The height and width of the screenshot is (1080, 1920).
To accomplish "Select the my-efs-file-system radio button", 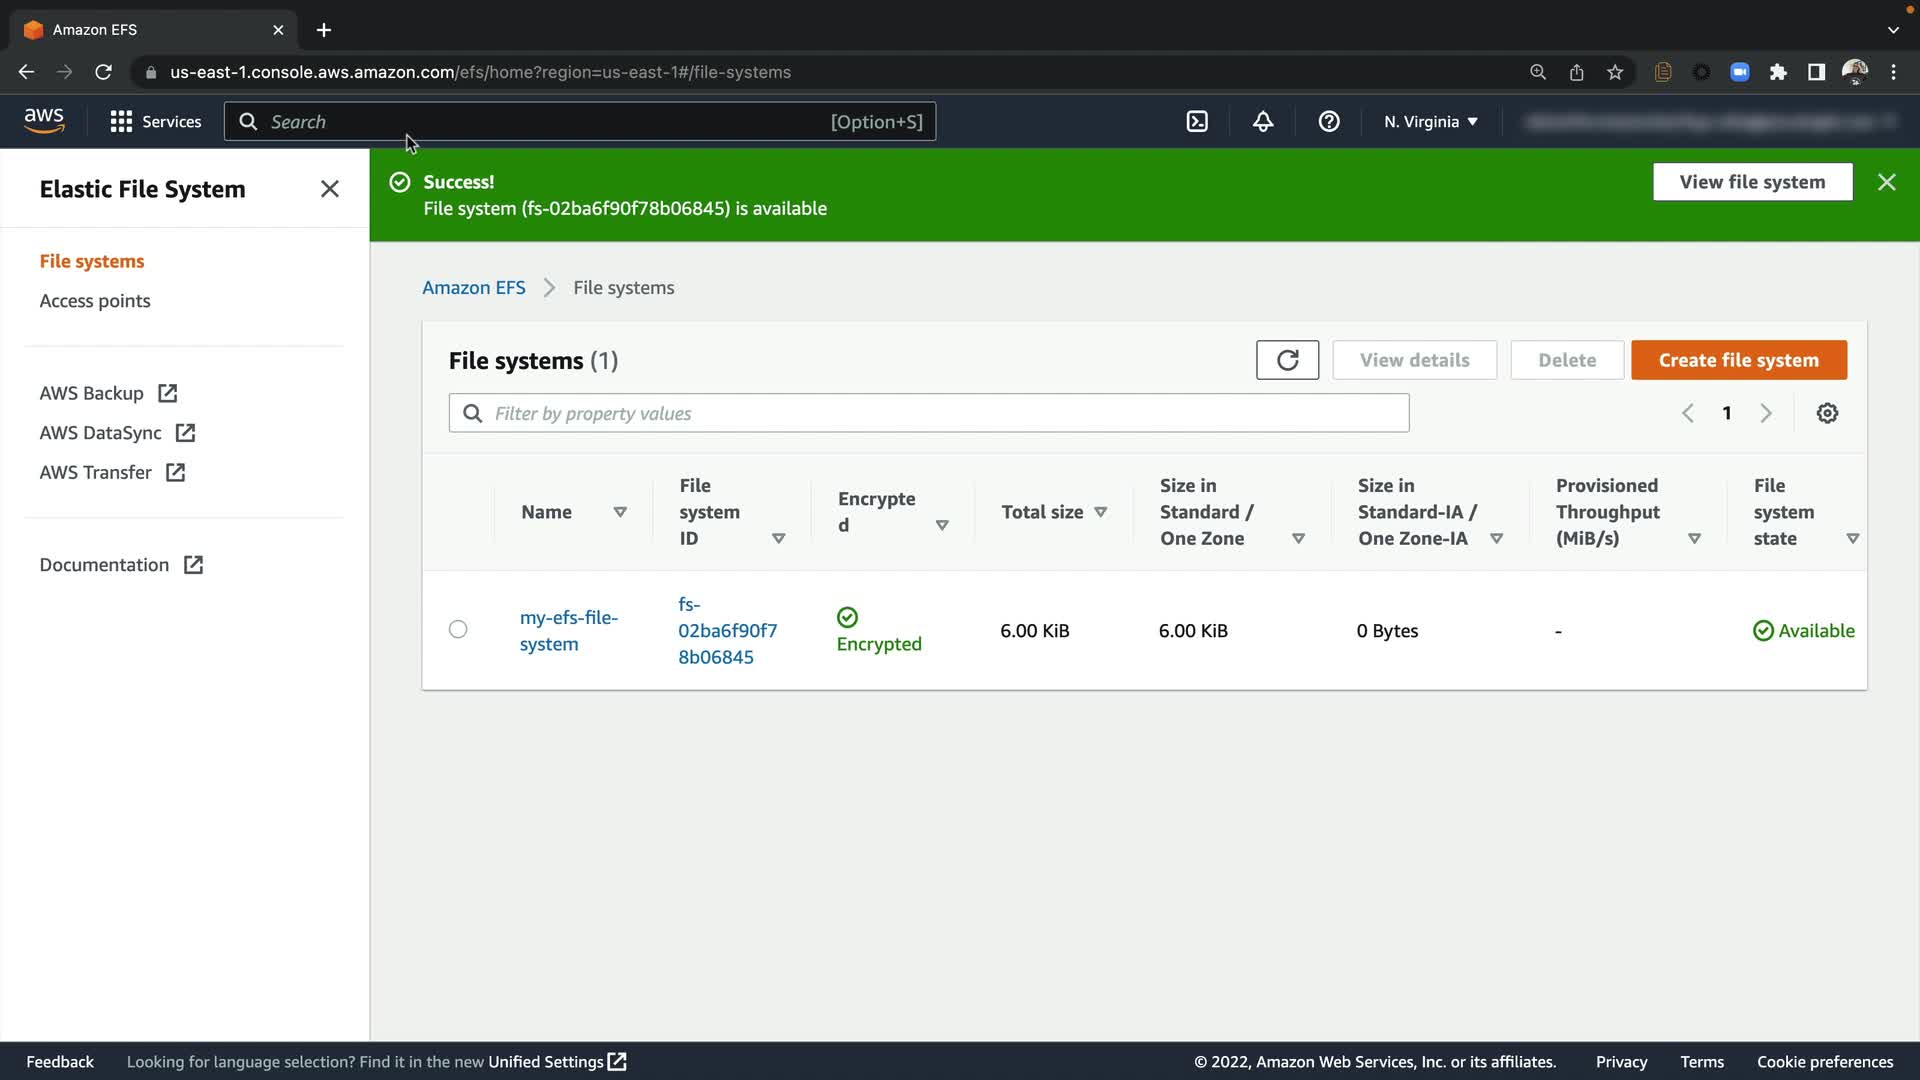I will click(x=458, y=629).
